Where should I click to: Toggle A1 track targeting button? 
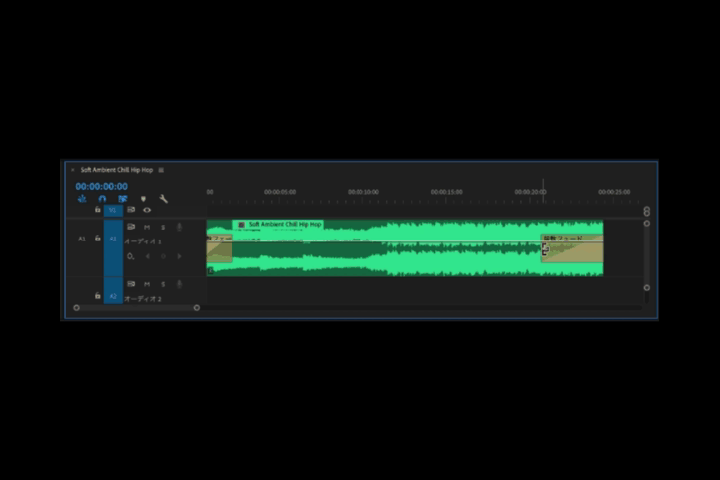click(113, 248)
